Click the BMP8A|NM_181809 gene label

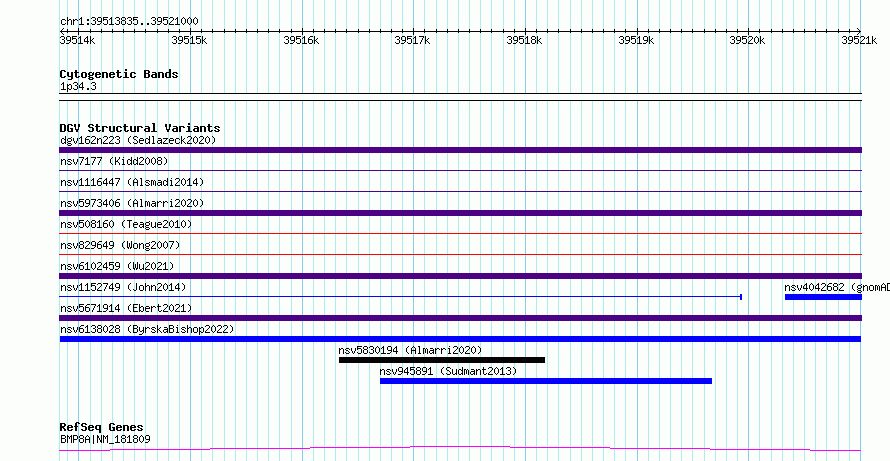[105, 439]
